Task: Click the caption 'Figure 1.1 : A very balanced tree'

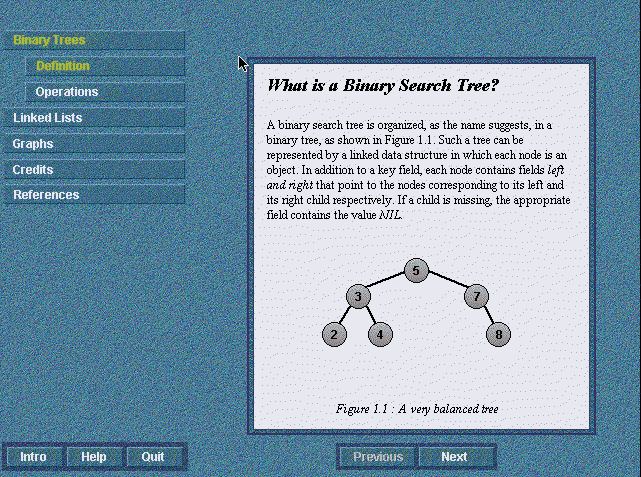Action: pyautogui.click(x=417, y=409)
